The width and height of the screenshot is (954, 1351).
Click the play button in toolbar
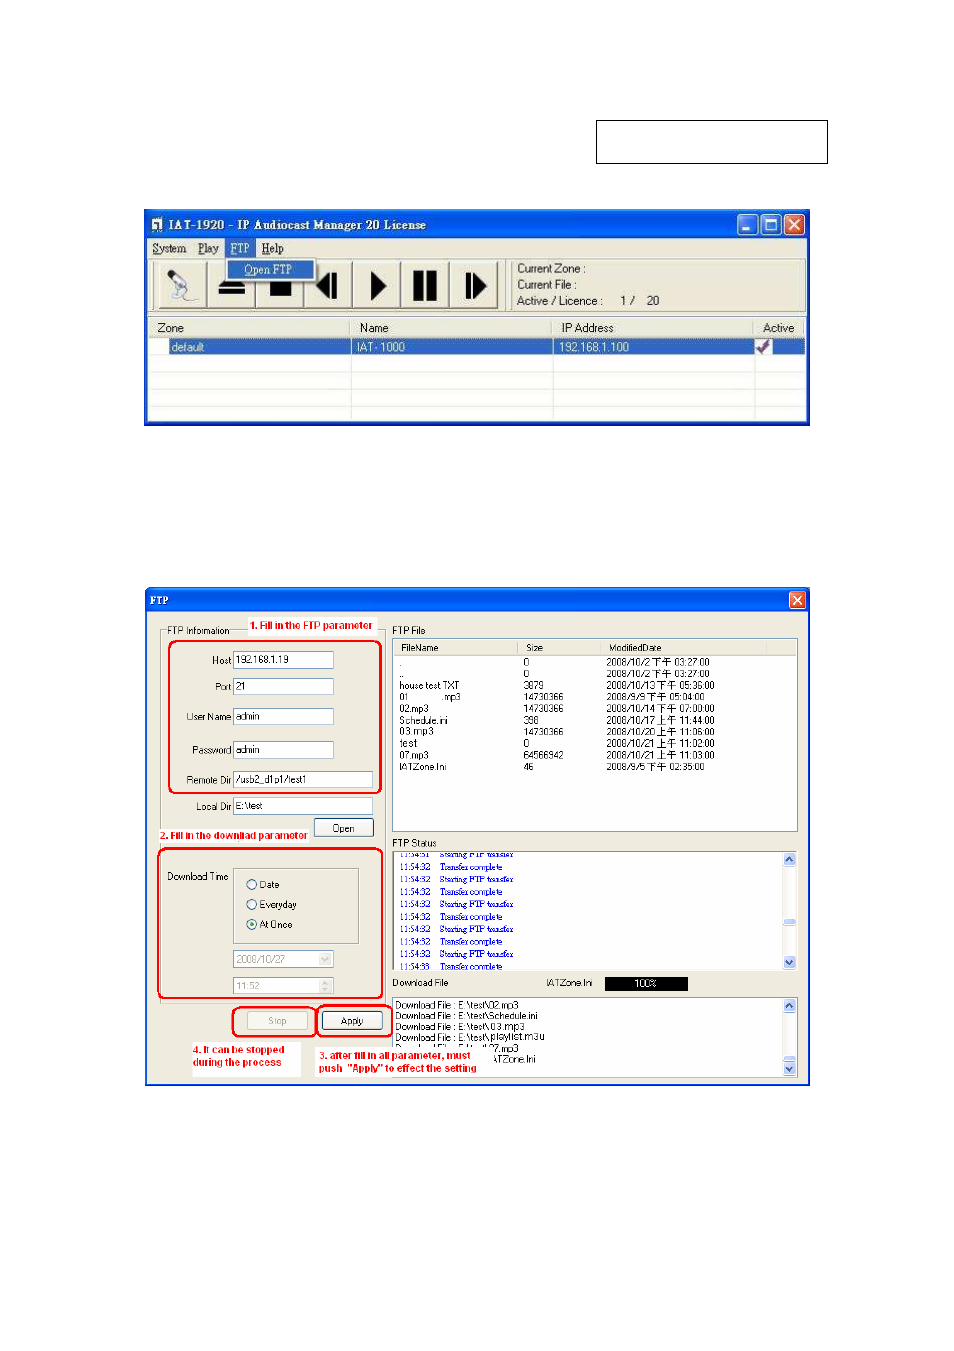click(x=377, y=286)
